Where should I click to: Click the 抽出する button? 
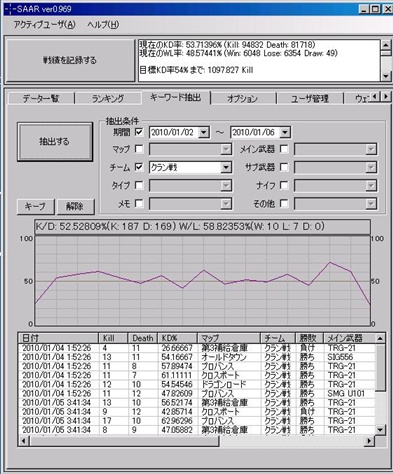55,142
